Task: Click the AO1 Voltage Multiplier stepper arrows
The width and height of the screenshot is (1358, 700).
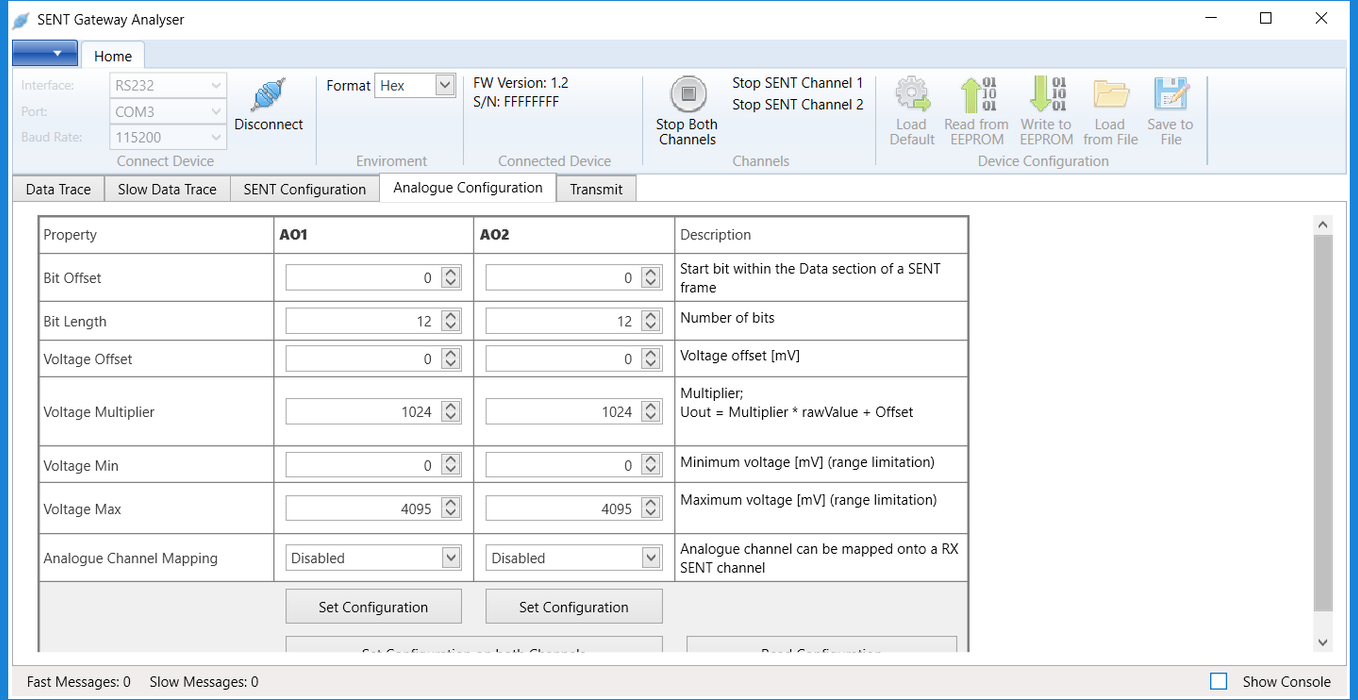Action: (x=451, y=412)
